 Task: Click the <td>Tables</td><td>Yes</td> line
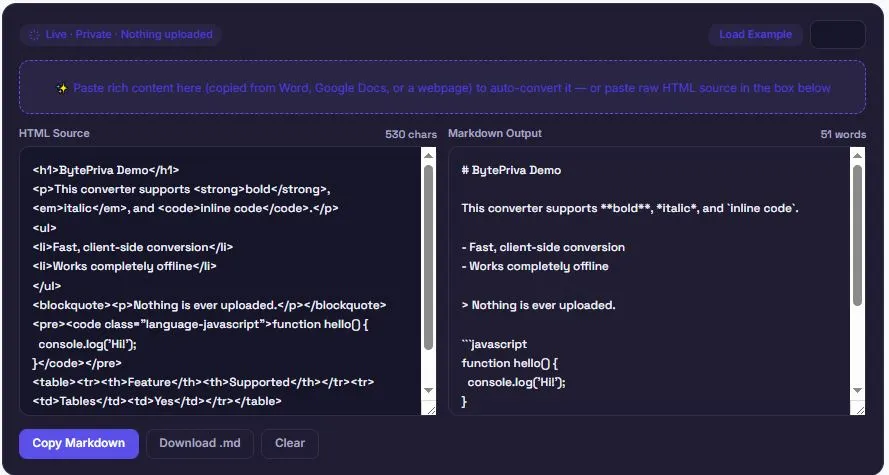click(x=157, y=401)
